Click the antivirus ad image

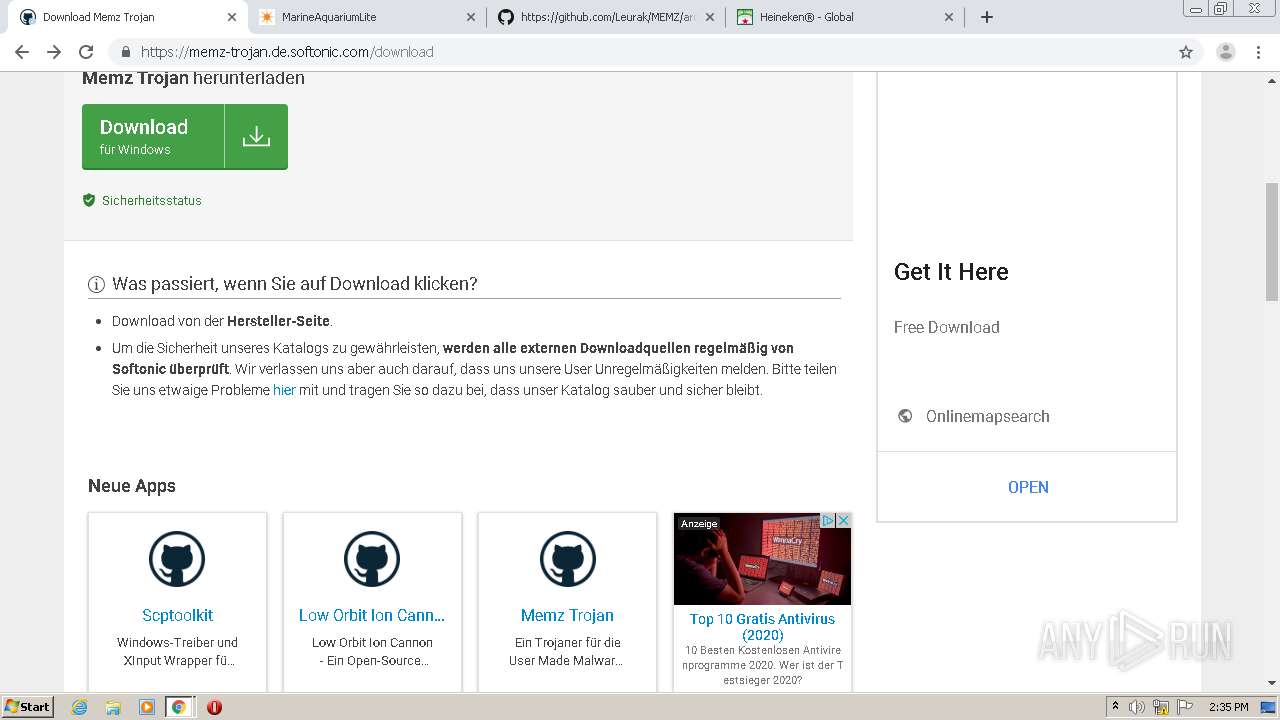[x=762, y=559]
